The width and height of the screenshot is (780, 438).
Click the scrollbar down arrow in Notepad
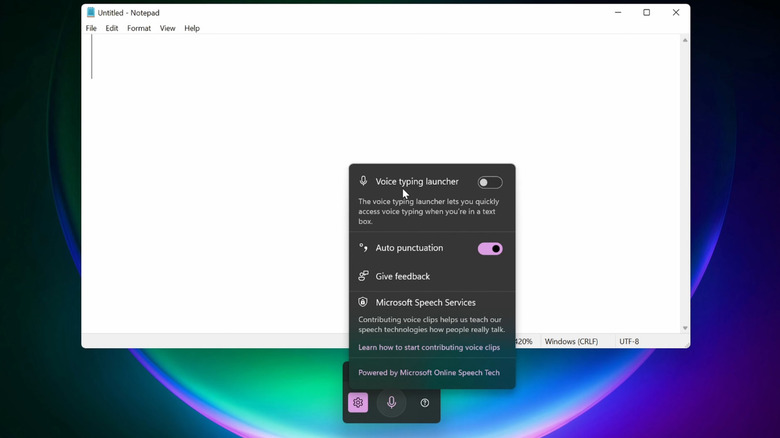coord(685,328)
